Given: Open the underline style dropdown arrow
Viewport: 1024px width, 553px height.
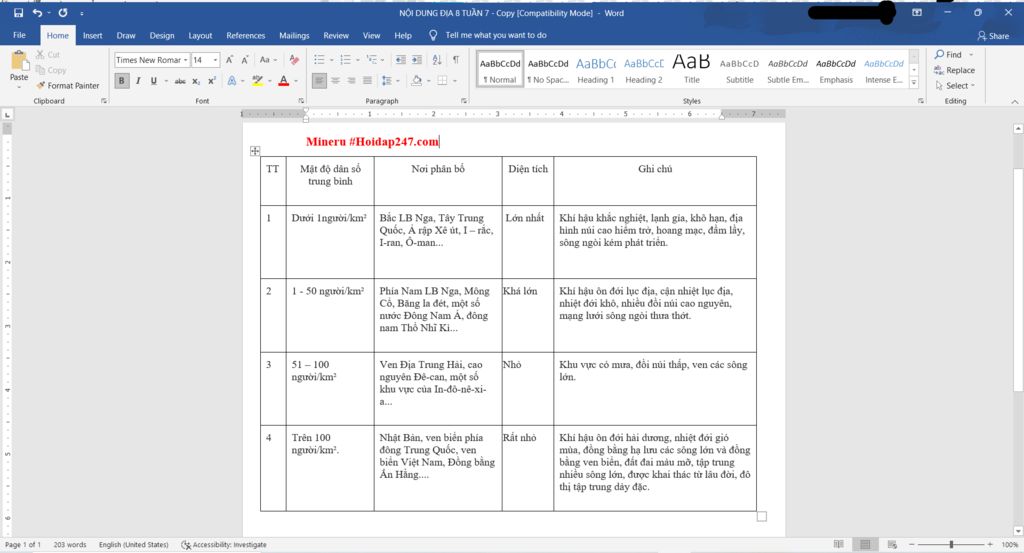Looking at the screenshot, I should (x=166, y=81).
